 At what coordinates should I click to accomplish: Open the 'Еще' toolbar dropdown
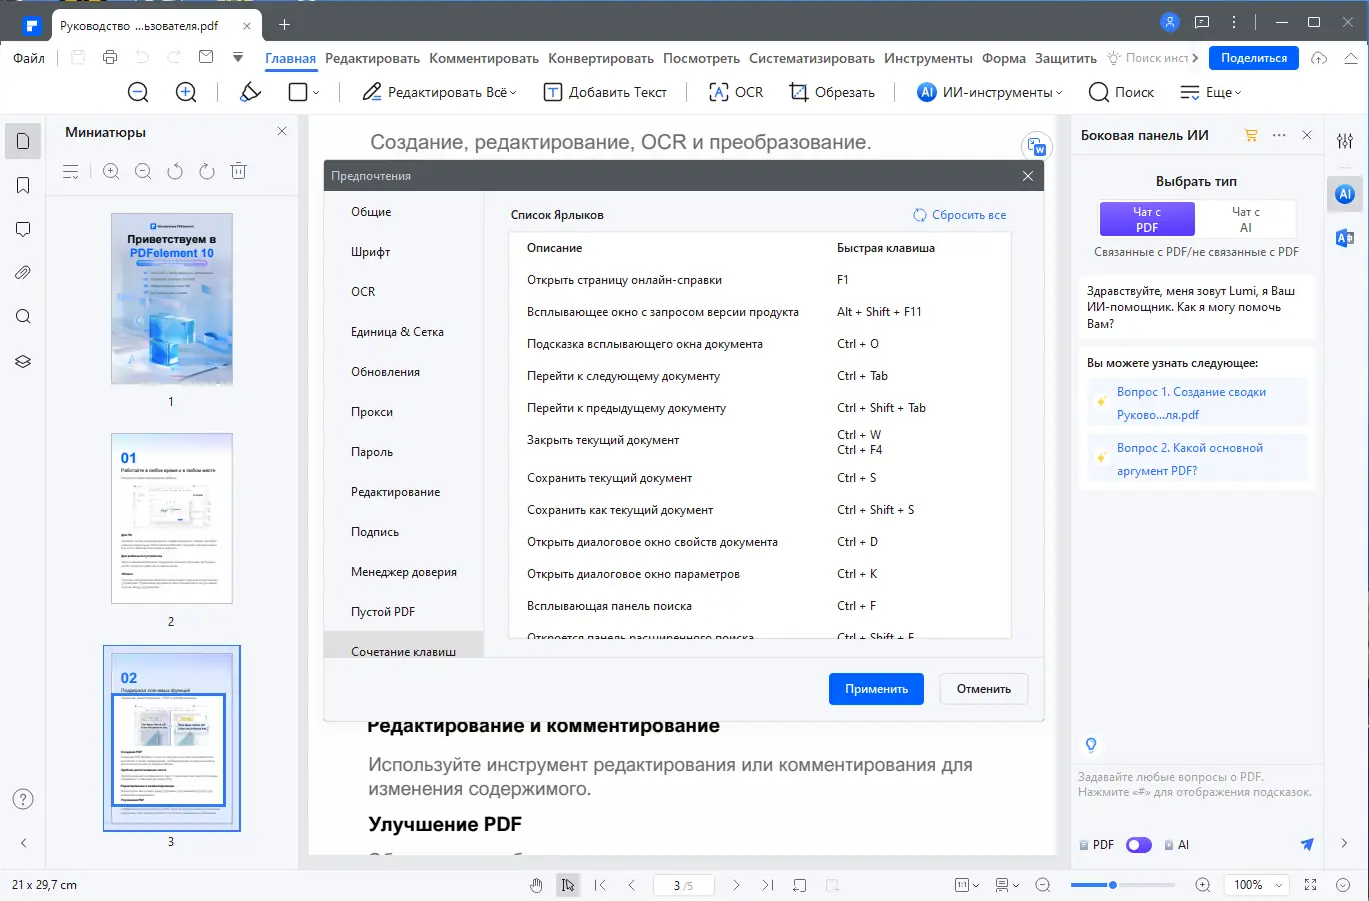(1211, 92)
